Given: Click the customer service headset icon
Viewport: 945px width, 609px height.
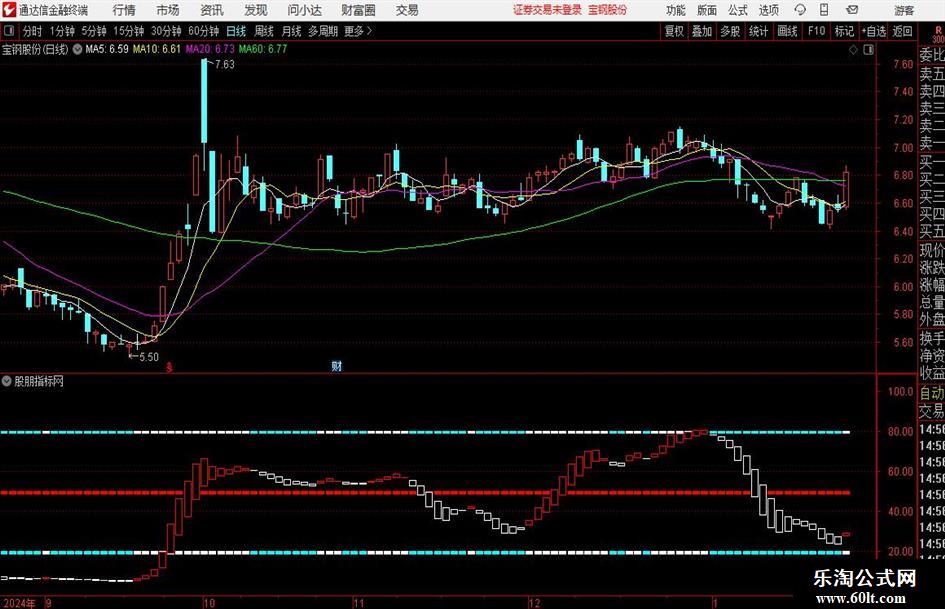Looking at the screenshot, I should (800, 10).
